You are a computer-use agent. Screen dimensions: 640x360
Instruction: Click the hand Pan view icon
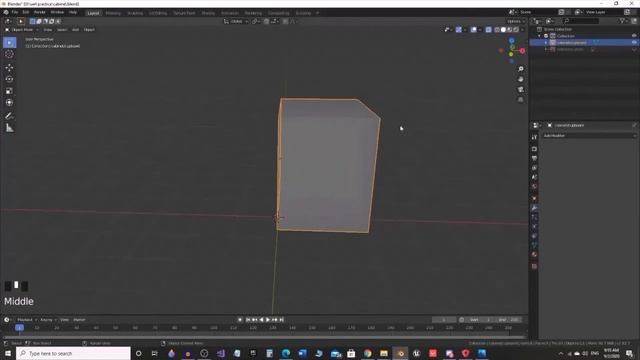[520, 79]
